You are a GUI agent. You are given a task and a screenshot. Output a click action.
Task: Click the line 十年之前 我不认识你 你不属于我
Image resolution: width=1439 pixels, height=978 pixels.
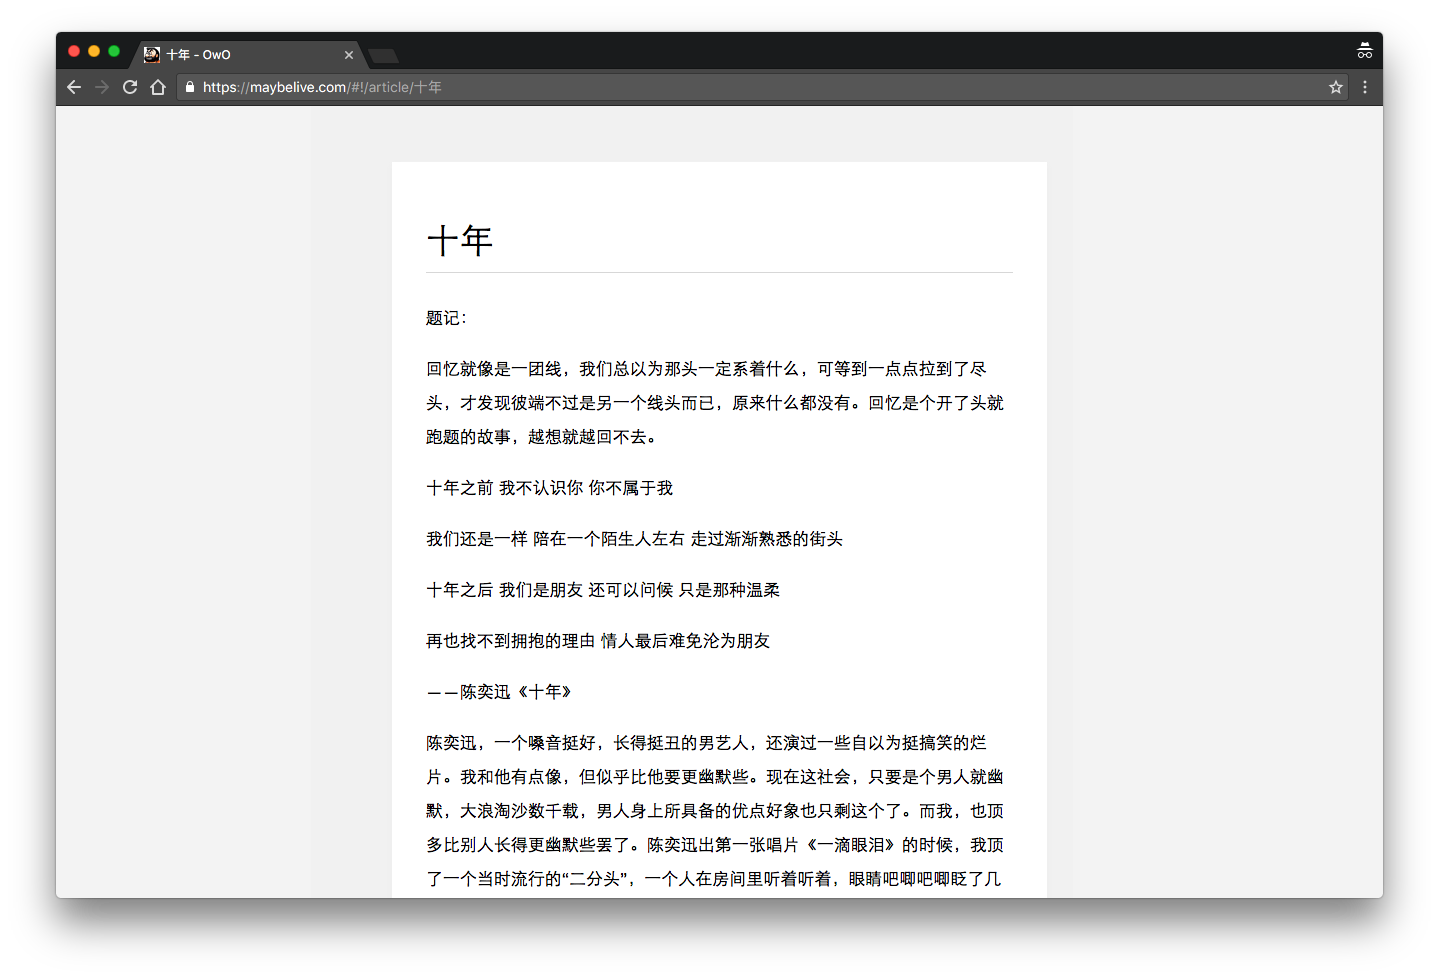[550, 488]
